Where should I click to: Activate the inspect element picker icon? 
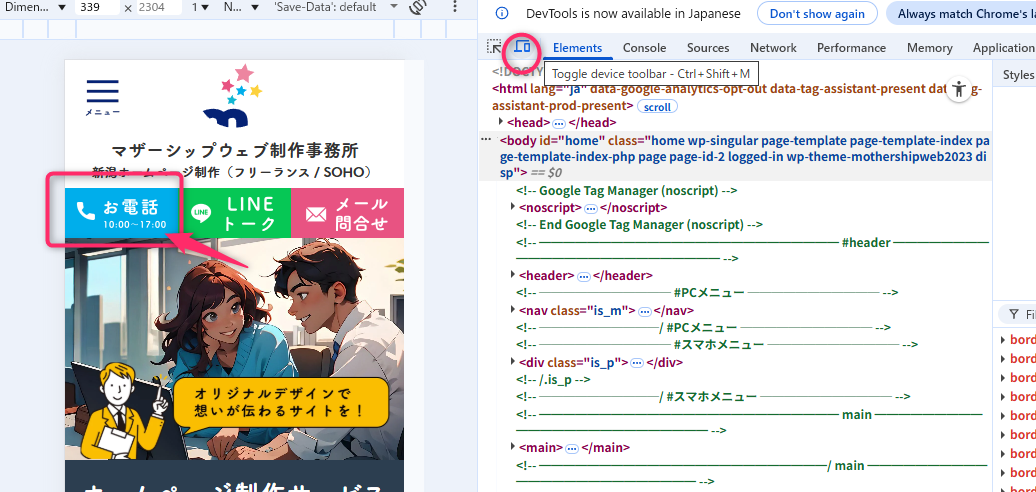[x=494, y=47]
